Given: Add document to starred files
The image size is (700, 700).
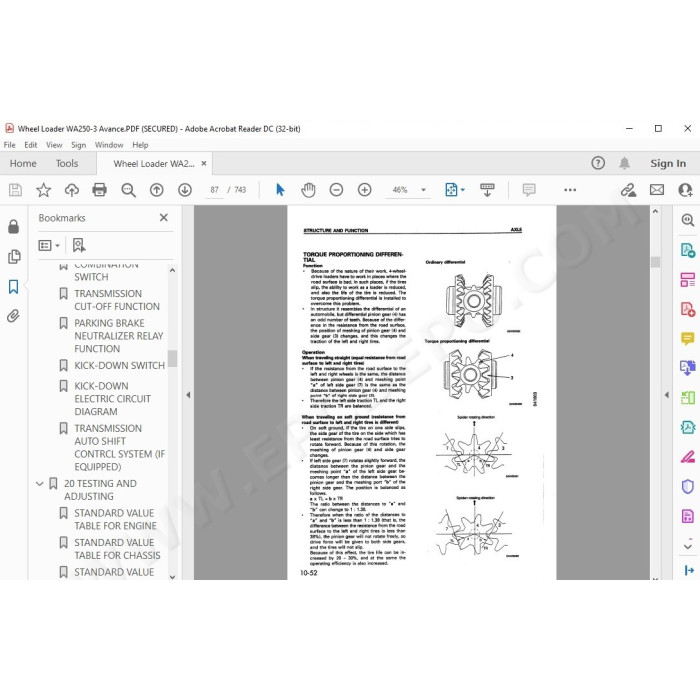Looking at the screenshot, I should pos(43,190).
